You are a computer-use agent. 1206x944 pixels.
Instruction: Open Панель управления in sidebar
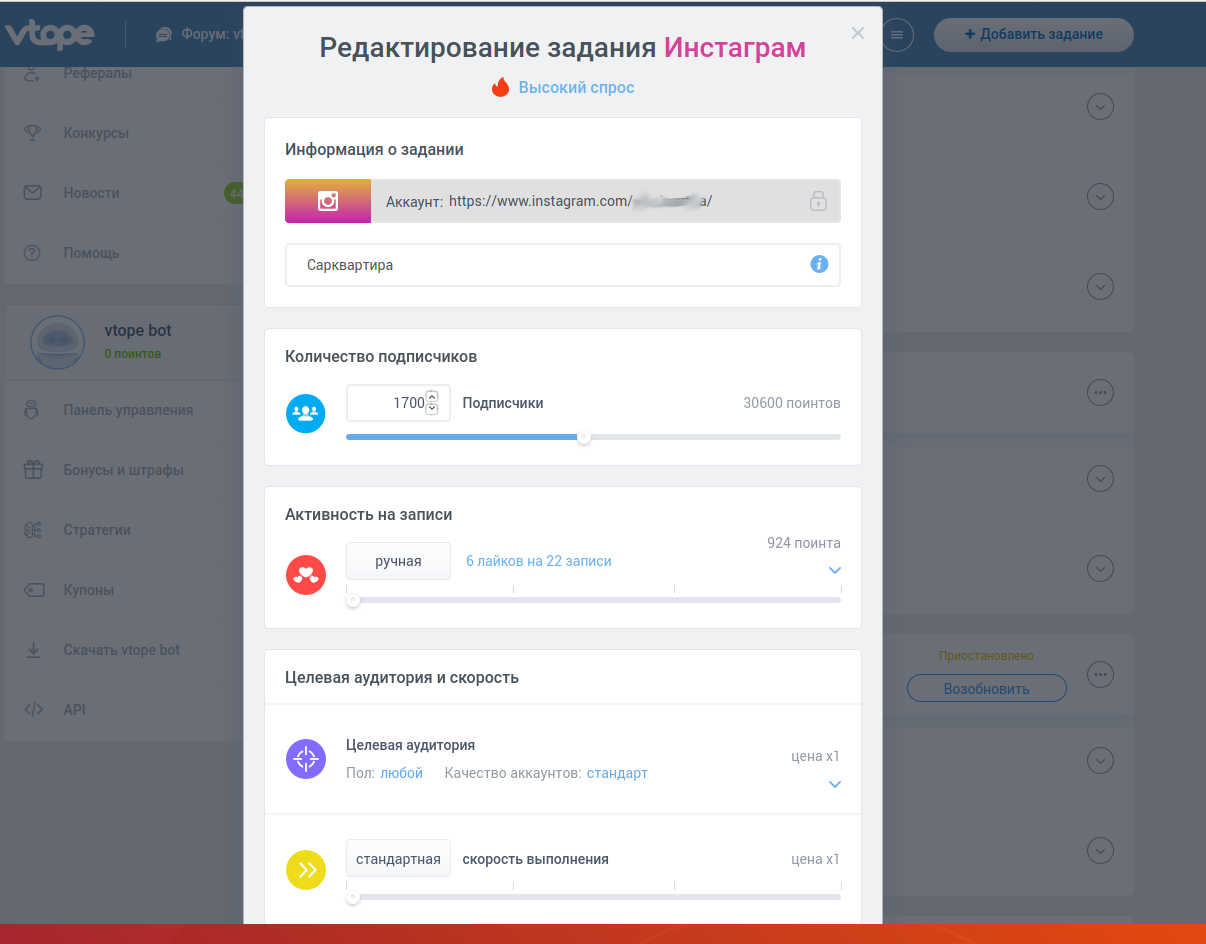click(128, 410)
